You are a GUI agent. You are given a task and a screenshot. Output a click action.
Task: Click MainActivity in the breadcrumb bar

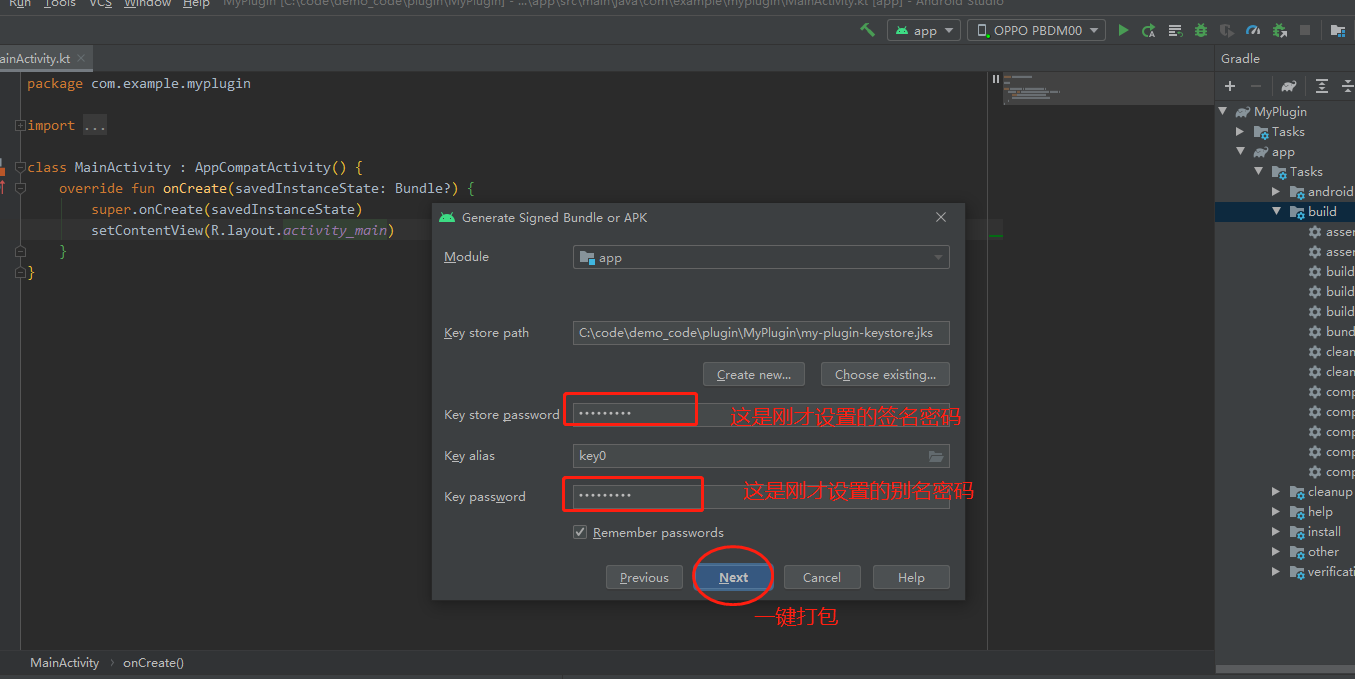[65, 662]
